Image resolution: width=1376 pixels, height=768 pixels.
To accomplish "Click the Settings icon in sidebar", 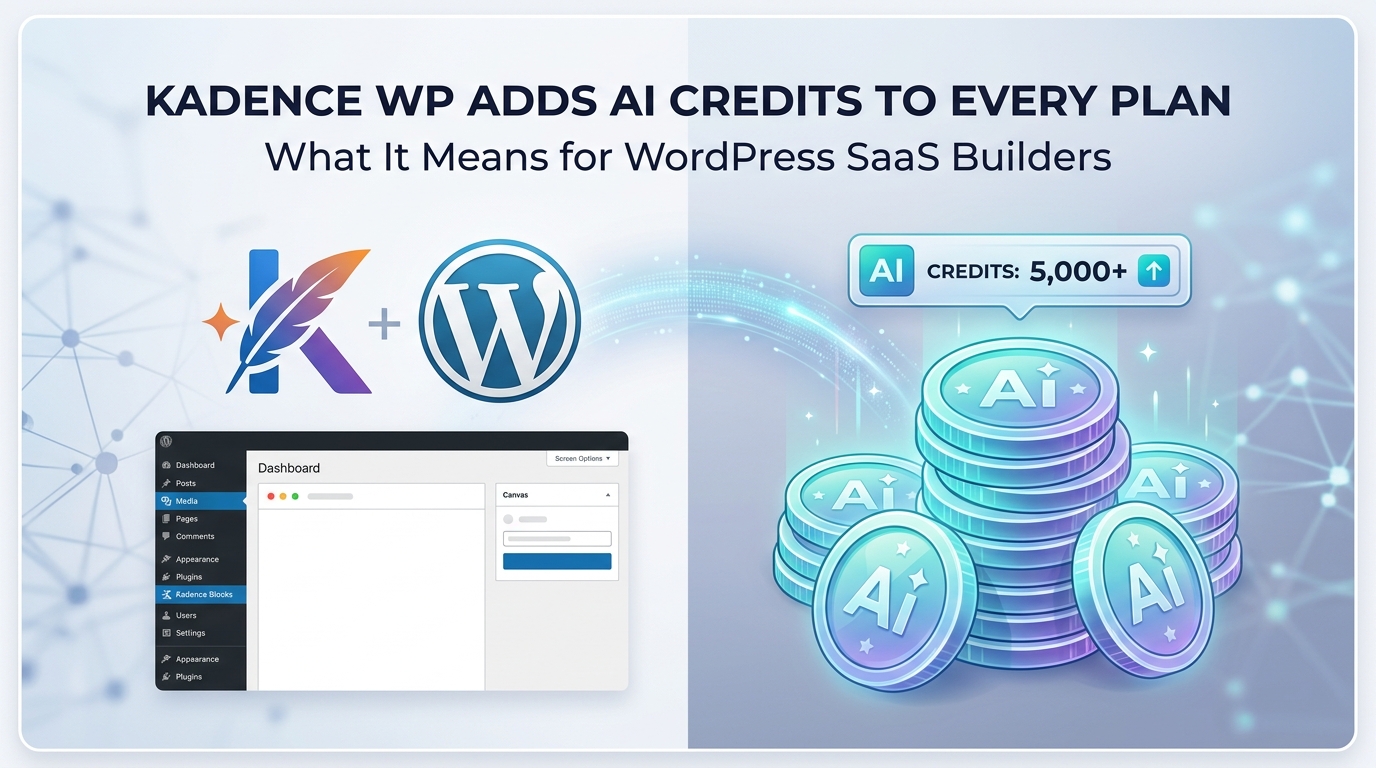I will click(166, 633).
